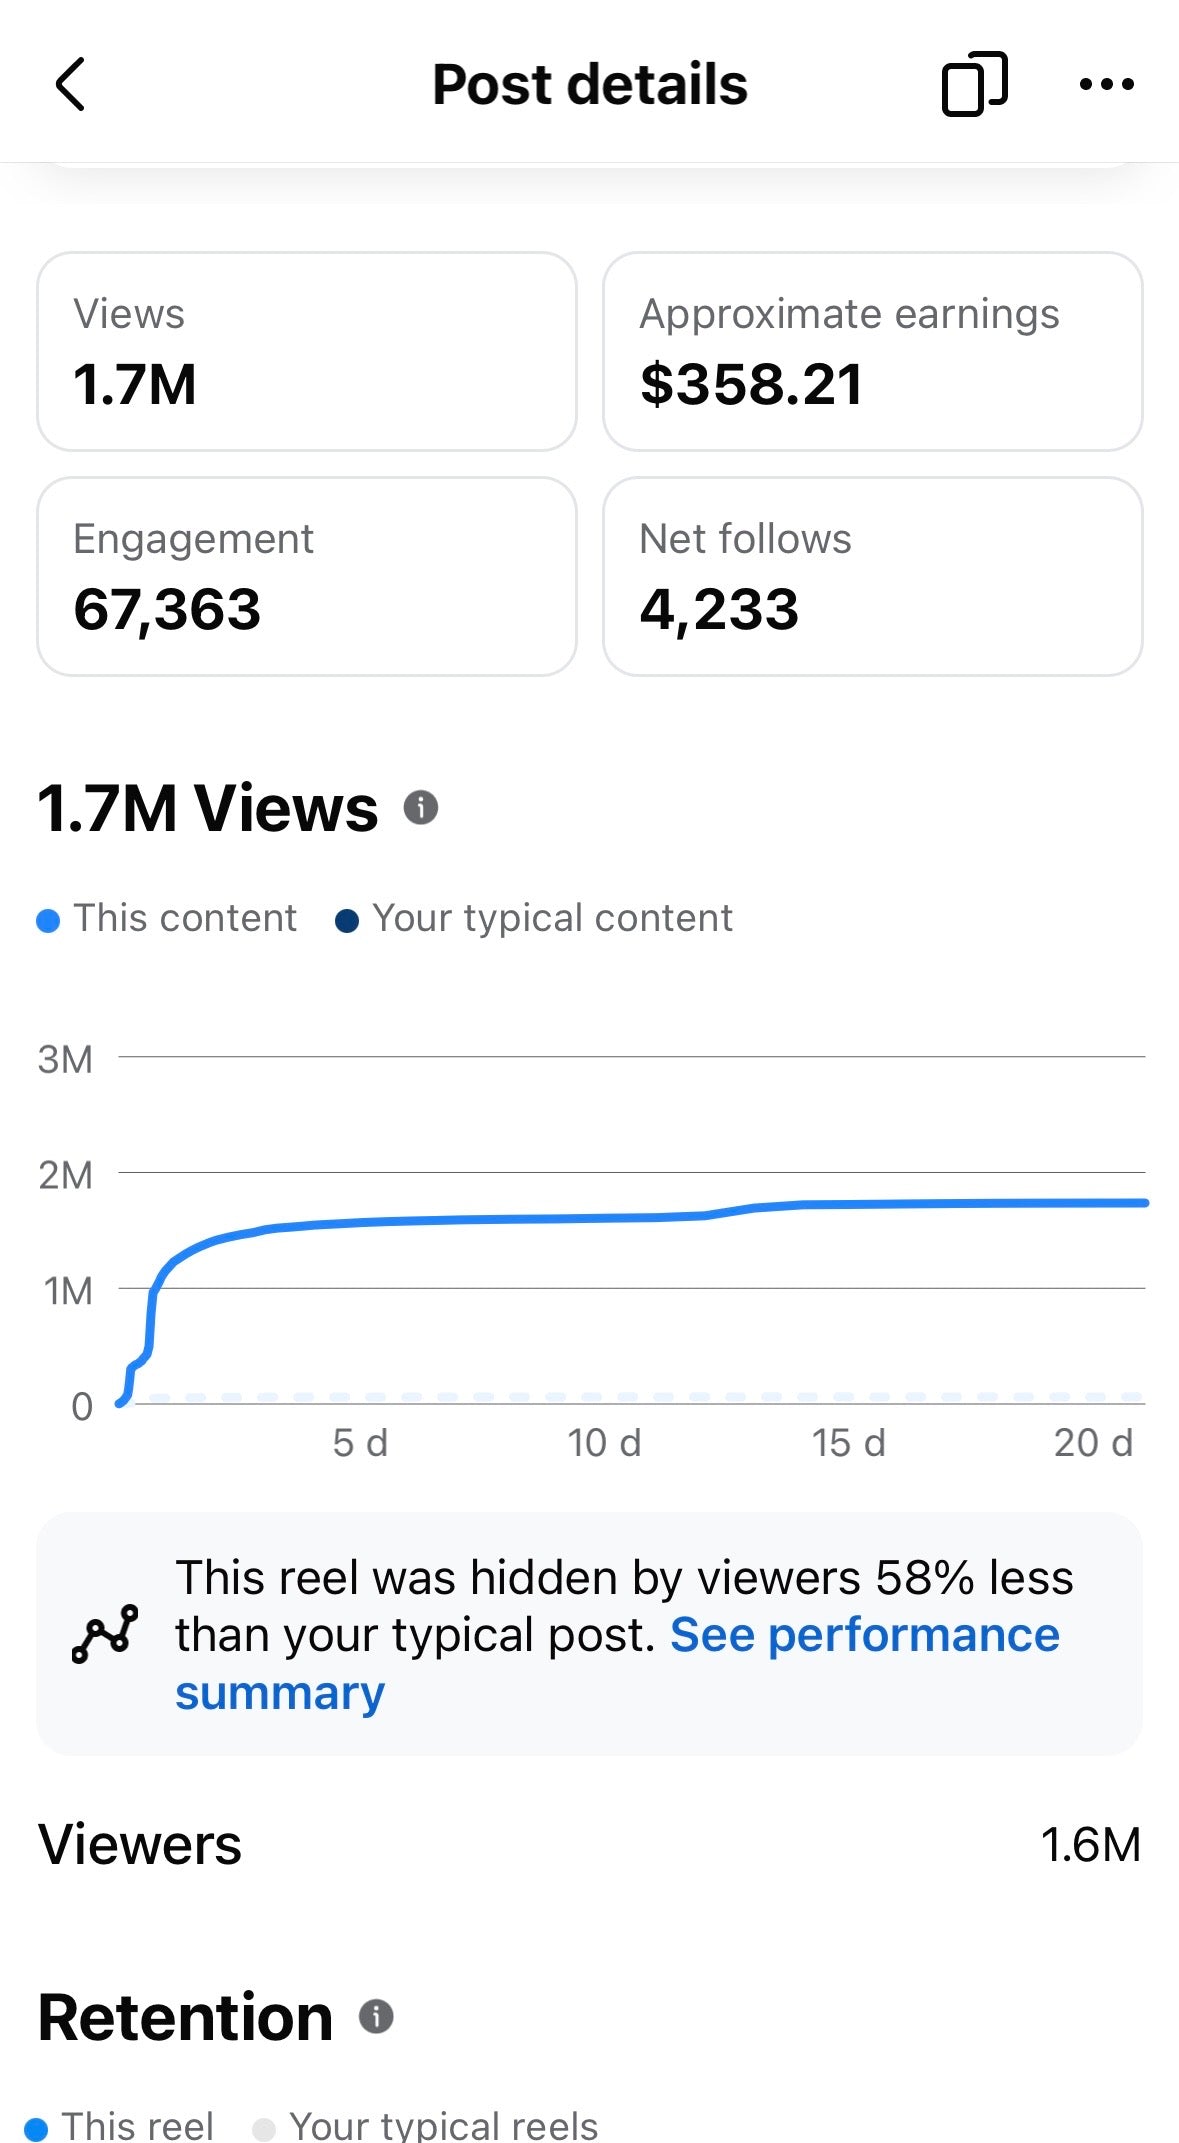Tap the info icon next to Retention
The image size is (1179, 2143).
pyautogui.click(x=376, y=2016)
